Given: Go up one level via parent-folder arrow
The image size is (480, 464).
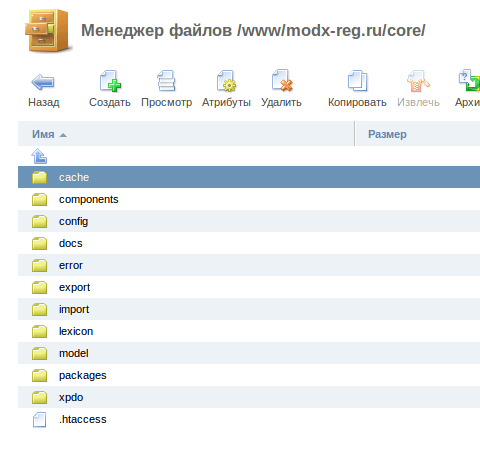Looking at the screenshot, I should [x=39, y=156].
